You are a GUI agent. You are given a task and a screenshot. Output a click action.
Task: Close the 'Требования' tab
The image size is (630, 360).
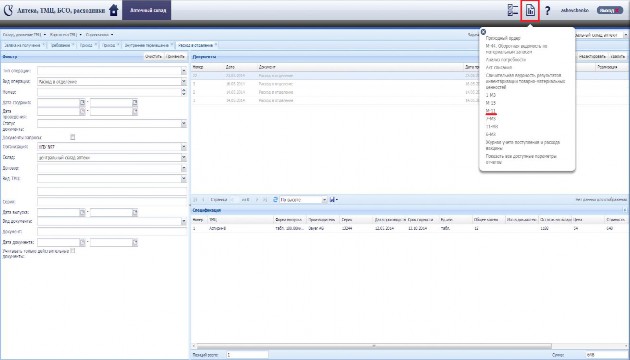[73, 44]
